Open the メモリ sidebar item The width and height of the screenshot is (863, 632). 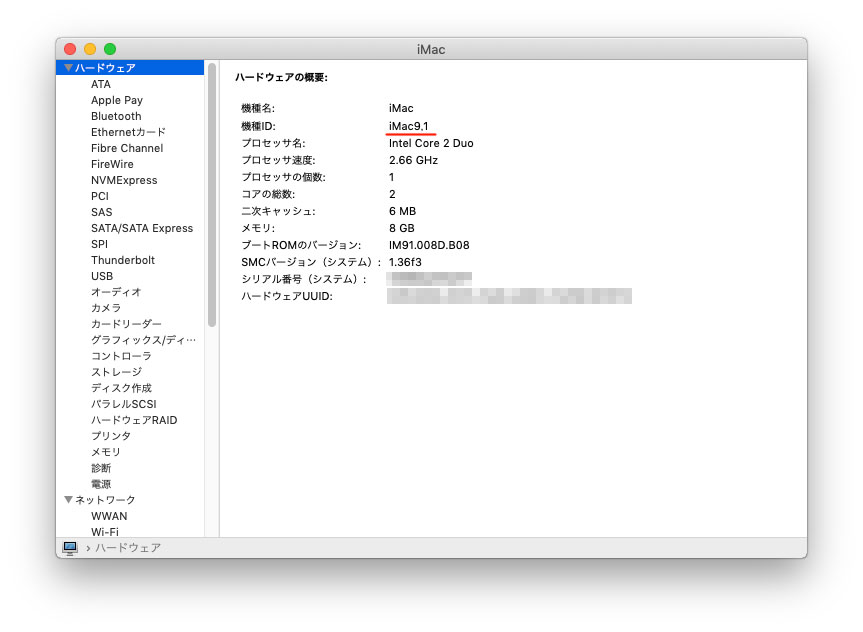[106, 452]
